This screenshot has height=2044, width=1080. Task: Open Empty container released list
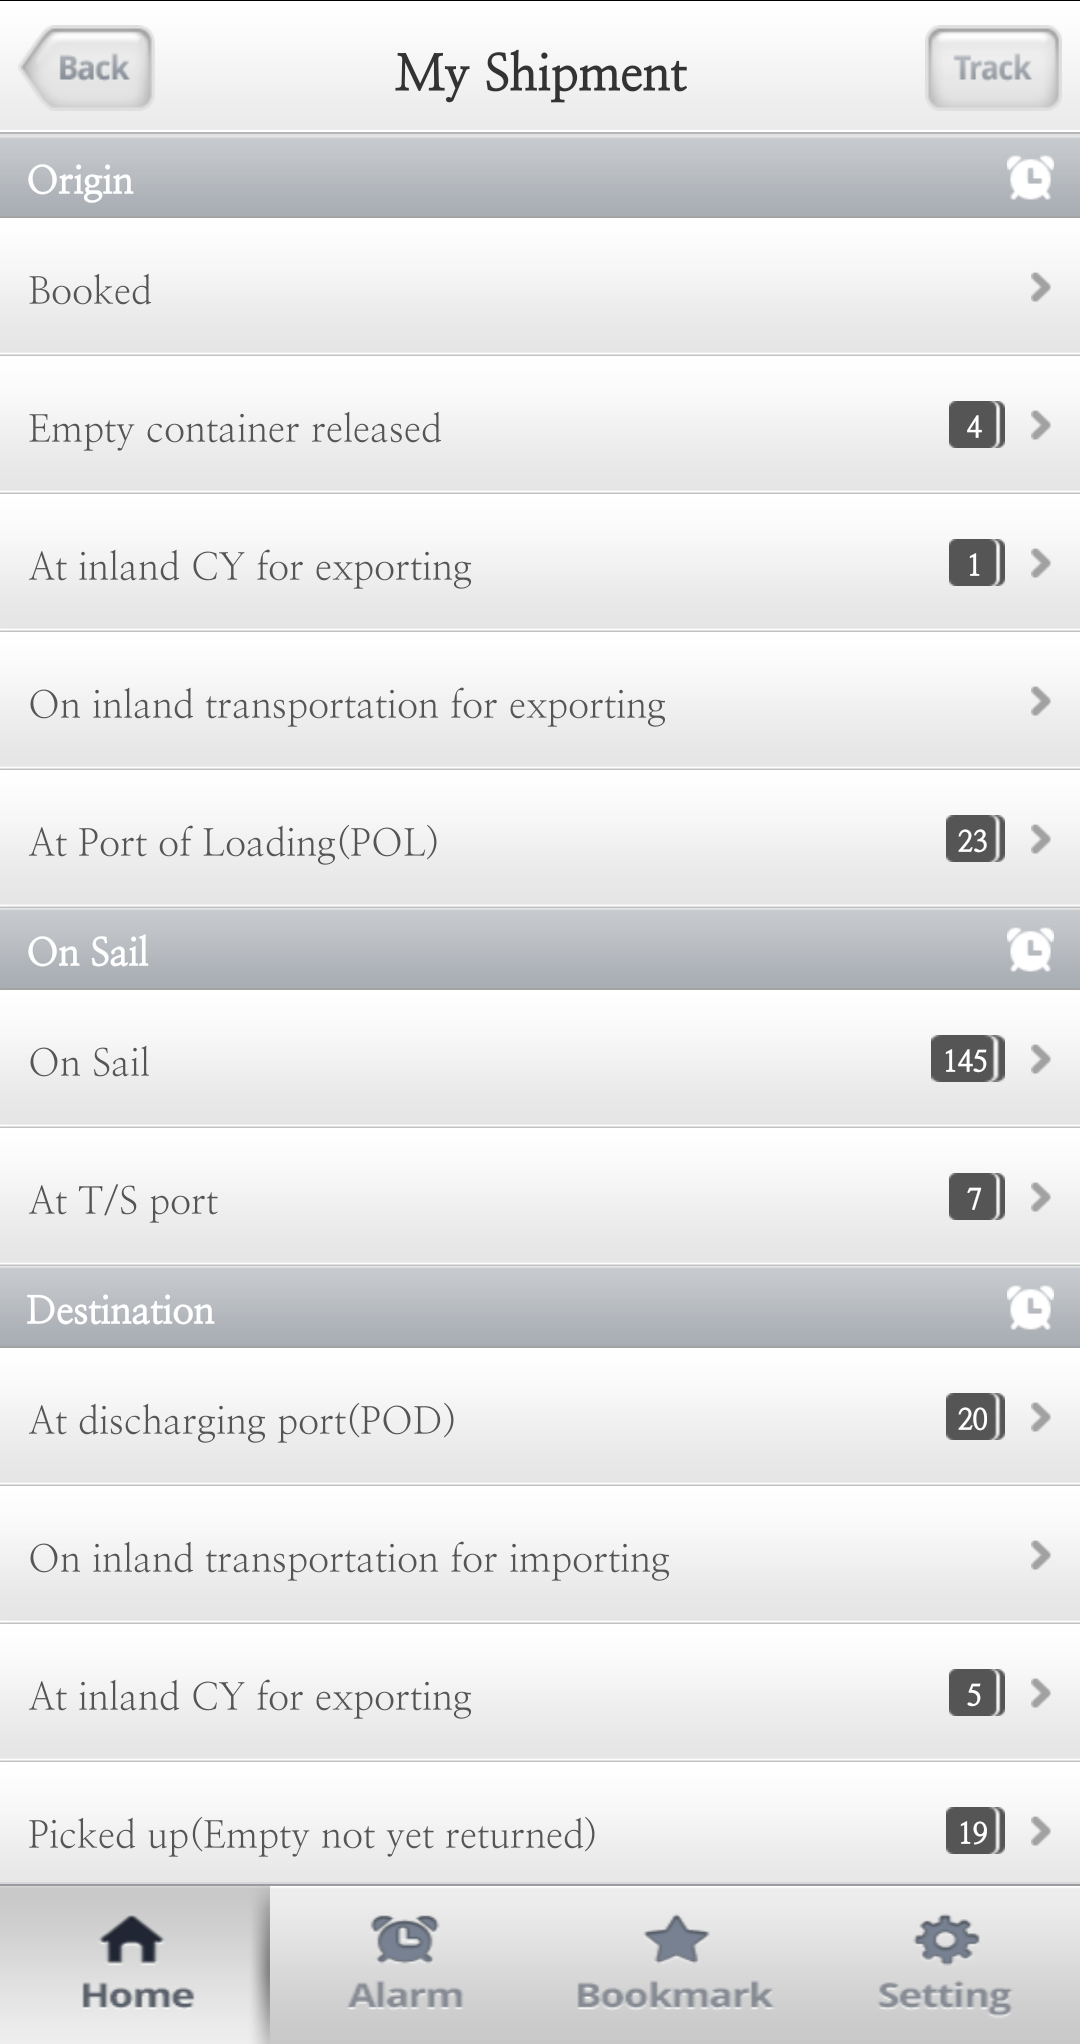click(540, 426)
